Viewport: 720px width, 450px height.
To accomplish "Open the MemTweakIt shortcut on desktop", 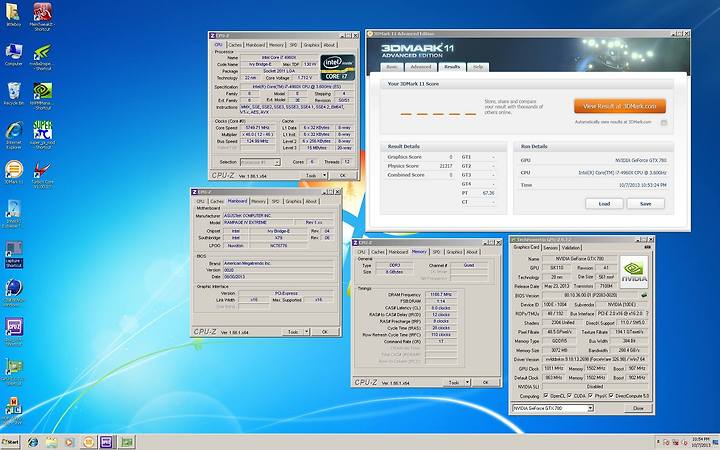I will [x=42, y=16].
